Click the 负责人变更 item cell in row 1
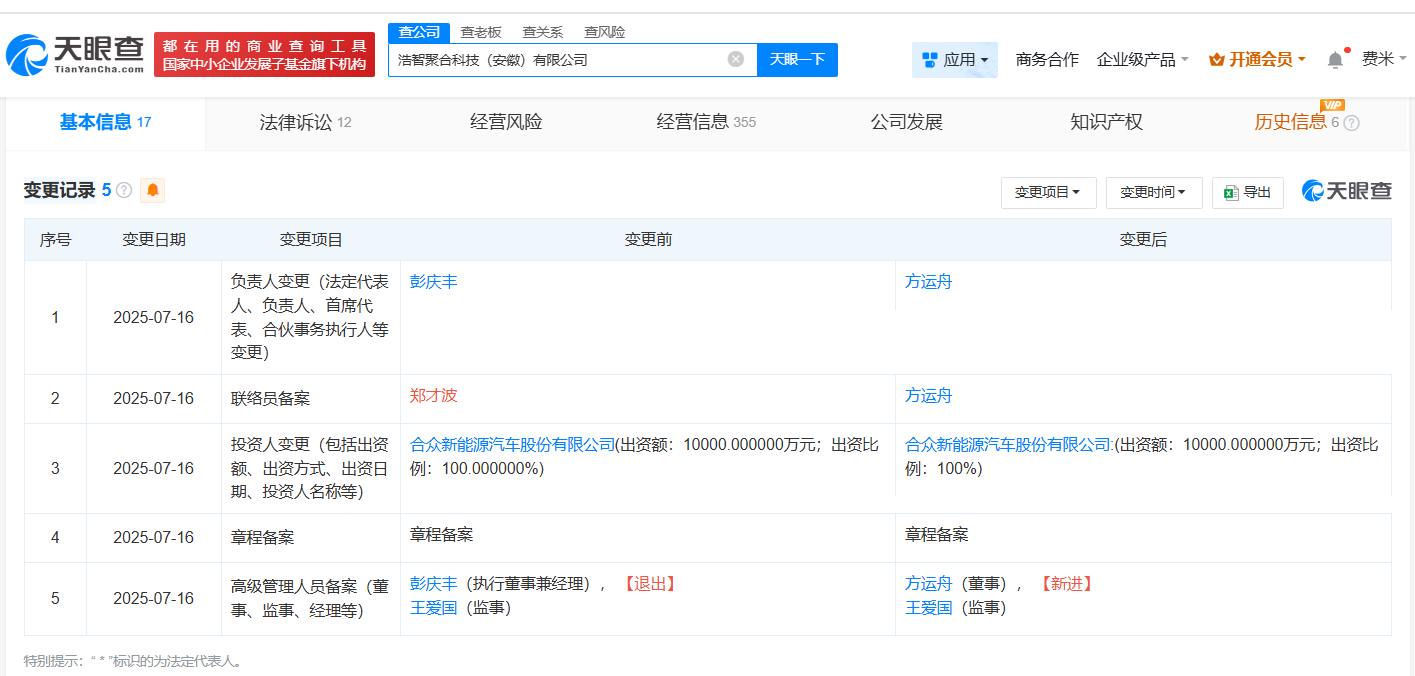 point(311,318)
